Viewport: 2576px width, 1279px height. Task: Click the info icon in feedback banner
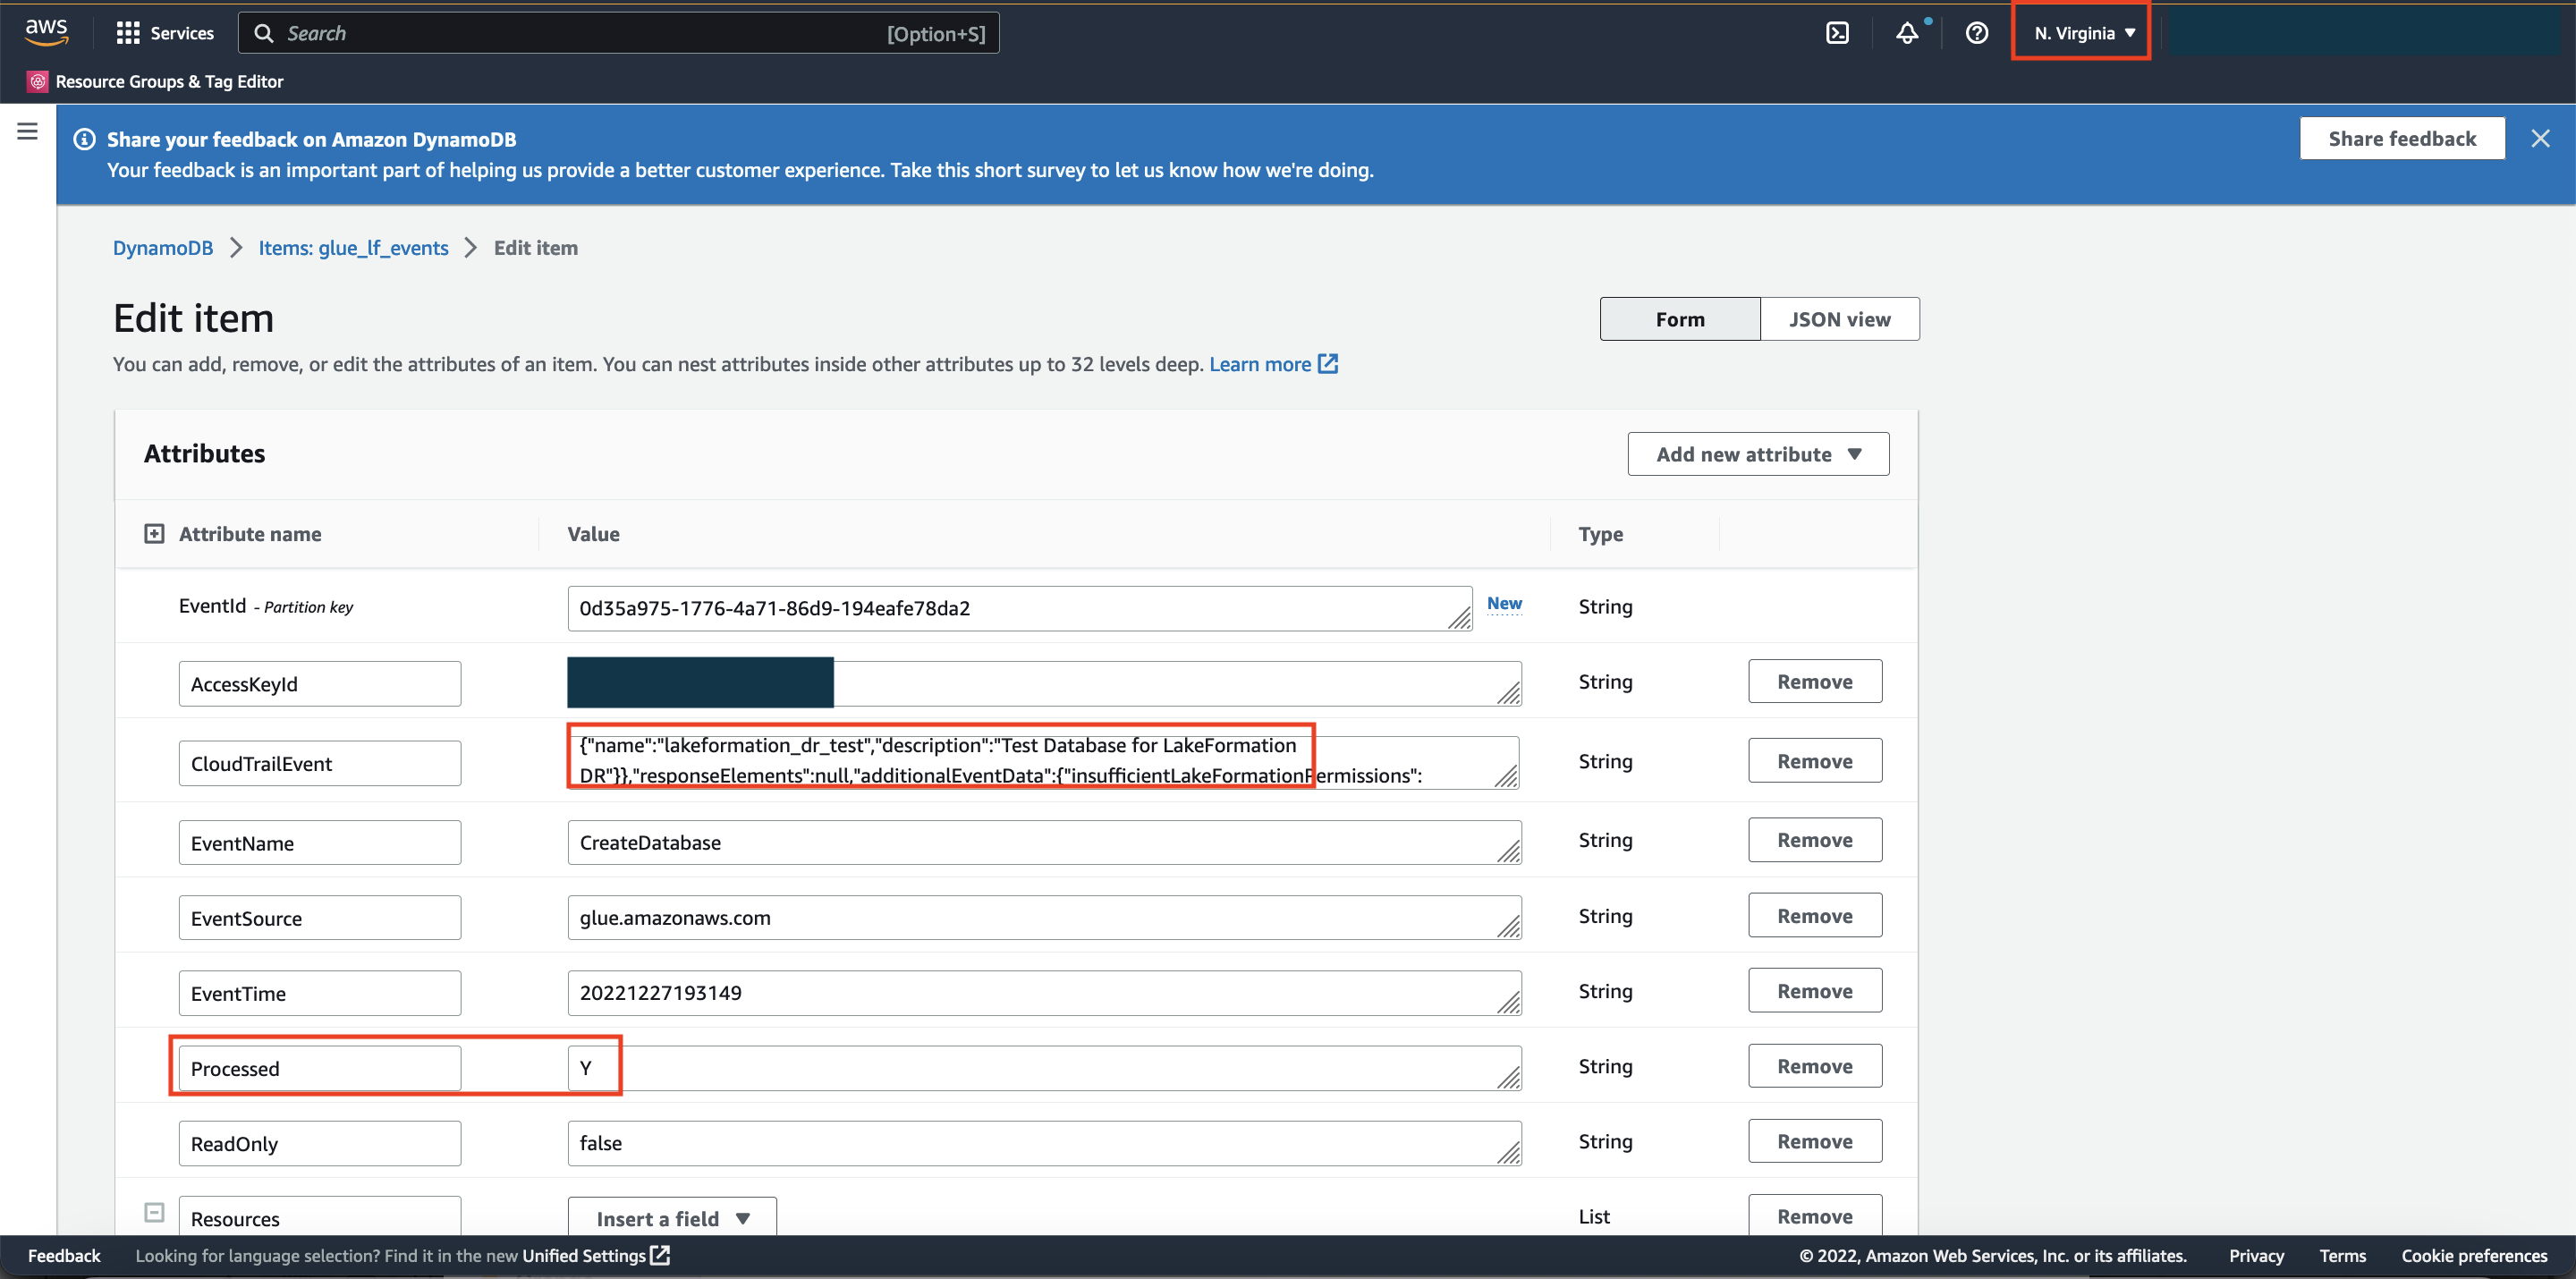point(85,139)
